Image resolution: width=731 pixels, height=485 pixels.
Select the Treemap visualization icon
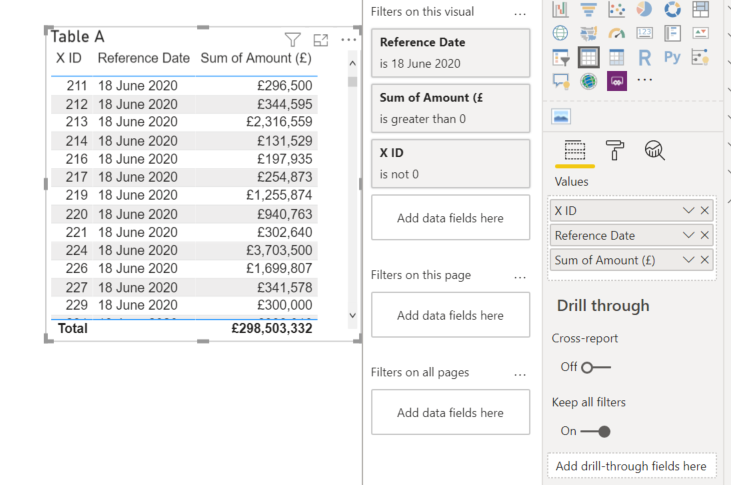700,9
